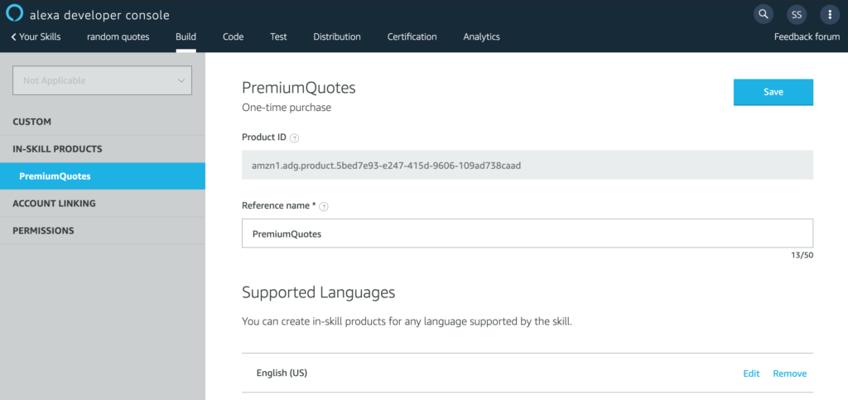
Task: Click the Save button
Action: (773, 92)
